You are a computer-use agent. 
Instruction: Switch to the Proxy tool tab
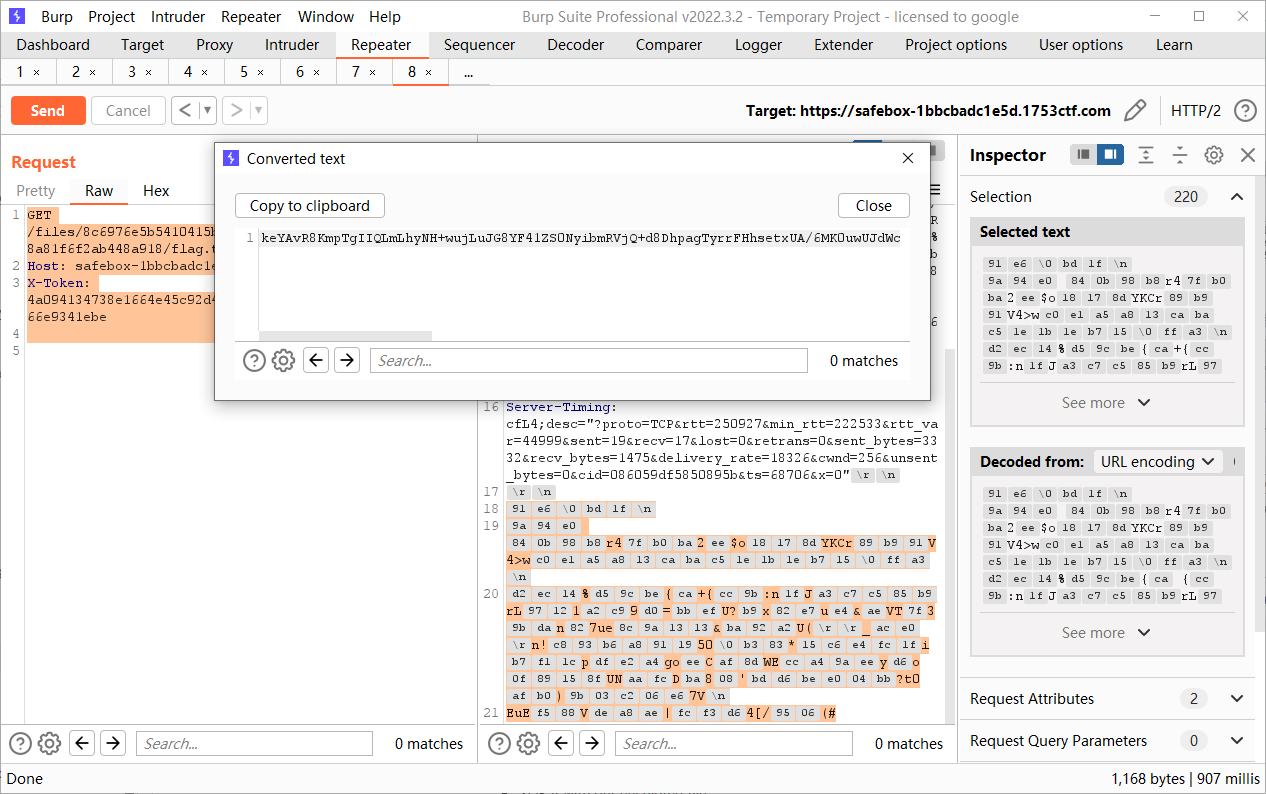click(x=214, y=45)
